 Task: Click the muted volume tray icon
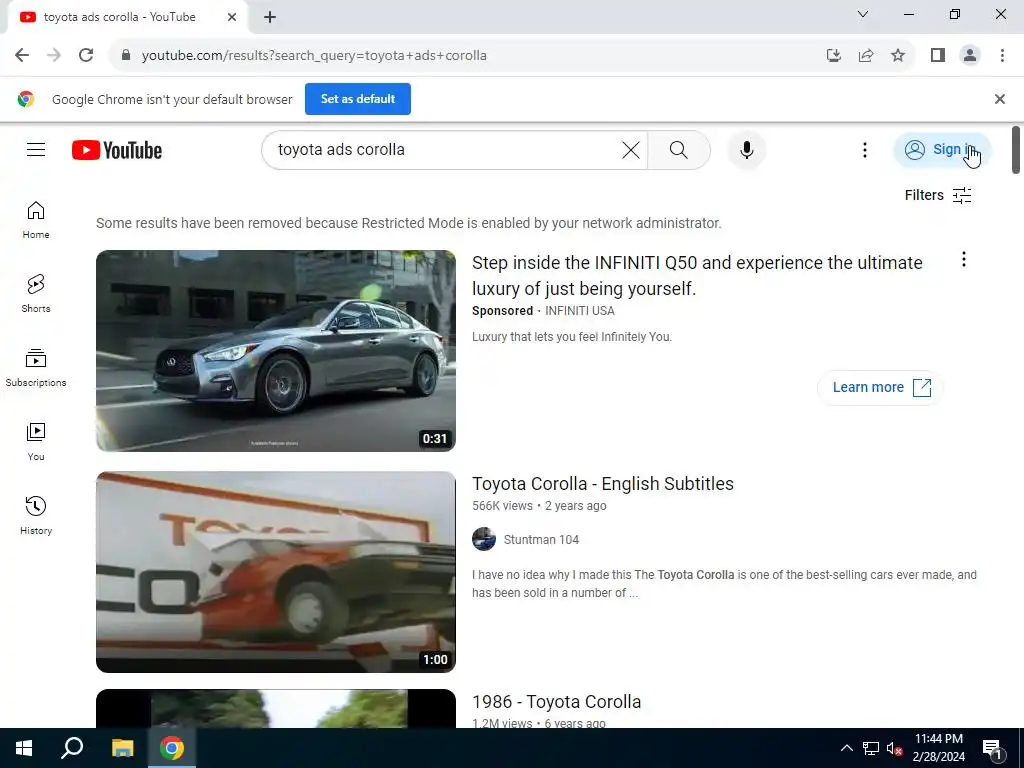click(x=894, y=748)
